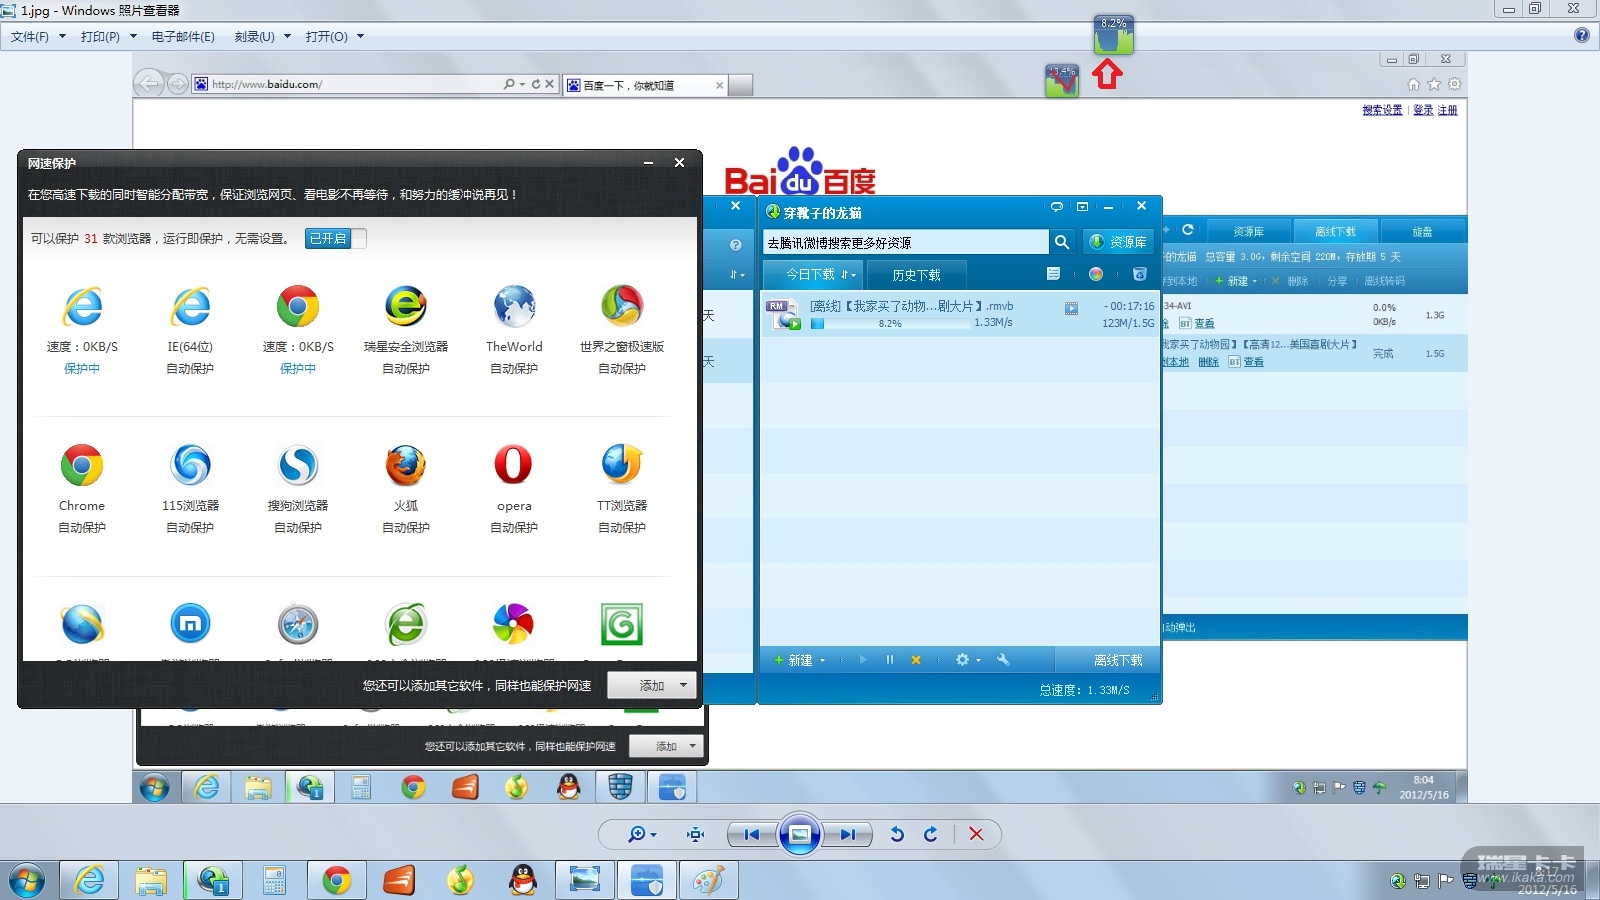
Task: Rotate the photo clockwise
Action: click(931, 834)
